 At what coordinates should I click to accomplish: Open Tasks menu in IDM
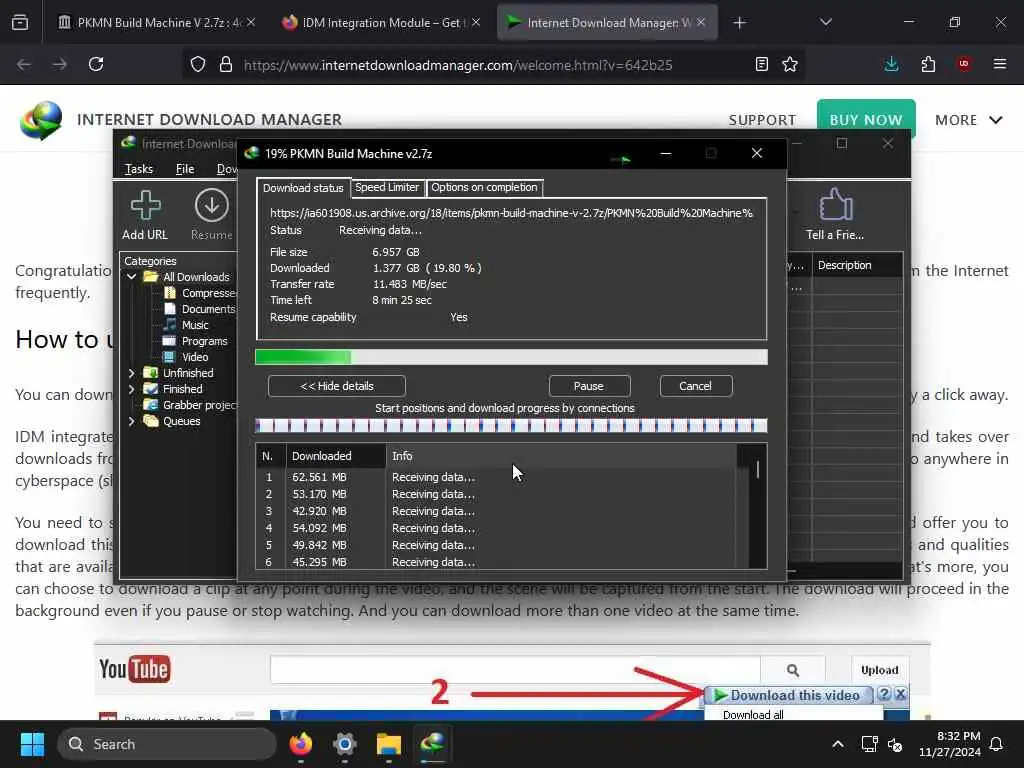coord(139,169)
